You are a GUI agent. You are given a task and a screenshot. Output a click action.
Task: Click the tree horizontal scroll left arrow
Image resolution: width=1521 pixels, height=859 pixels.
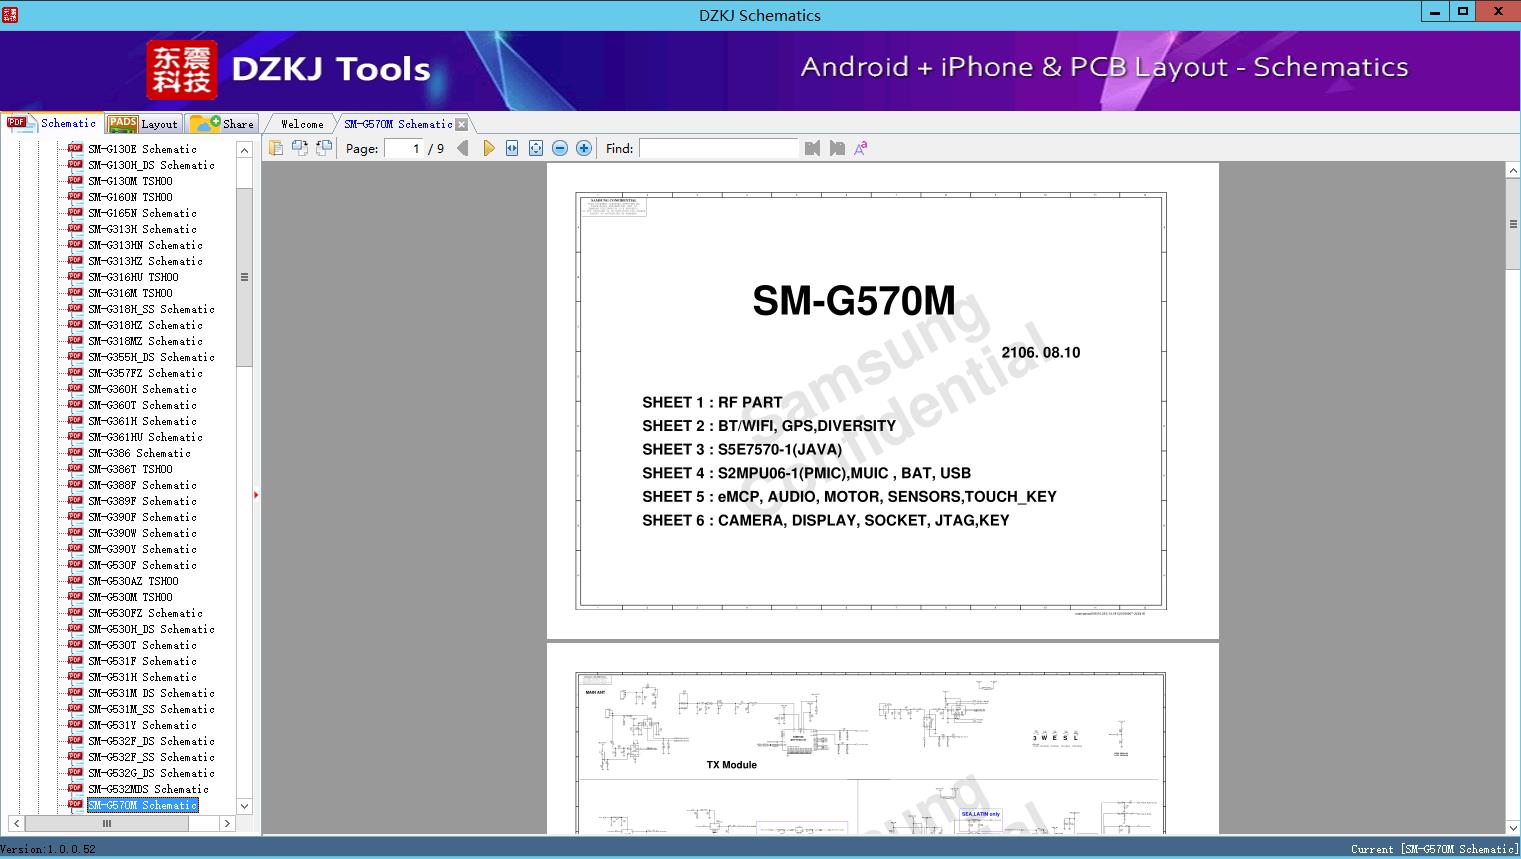point(16,824)
